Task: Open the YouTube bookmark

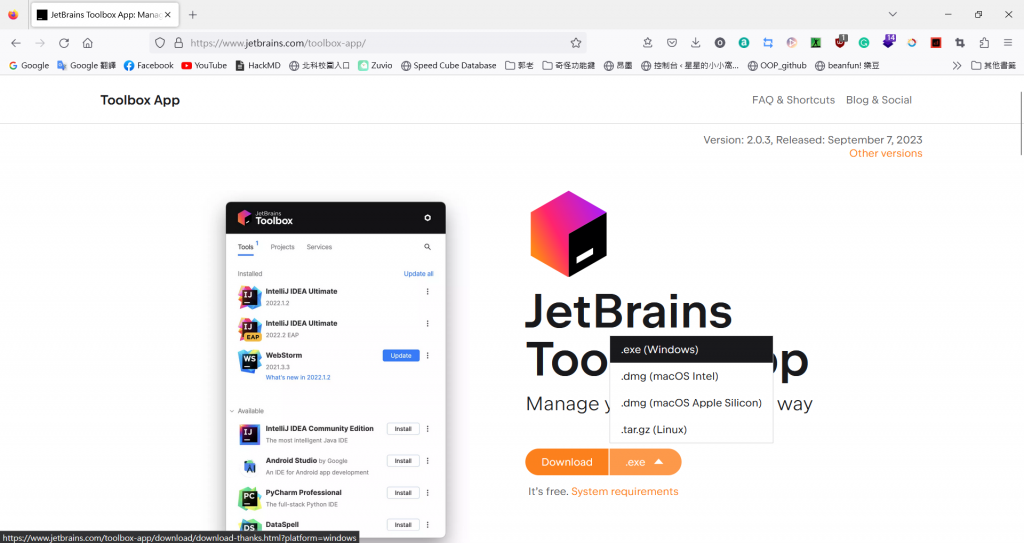Action: (204, 65)
